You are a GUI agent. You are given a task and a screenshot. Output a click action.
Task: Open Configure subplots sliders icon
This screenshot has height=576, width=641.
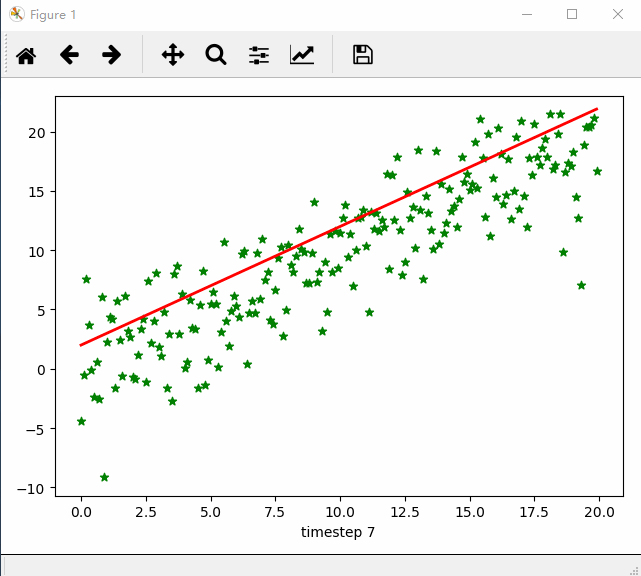(x=259, y=55)
